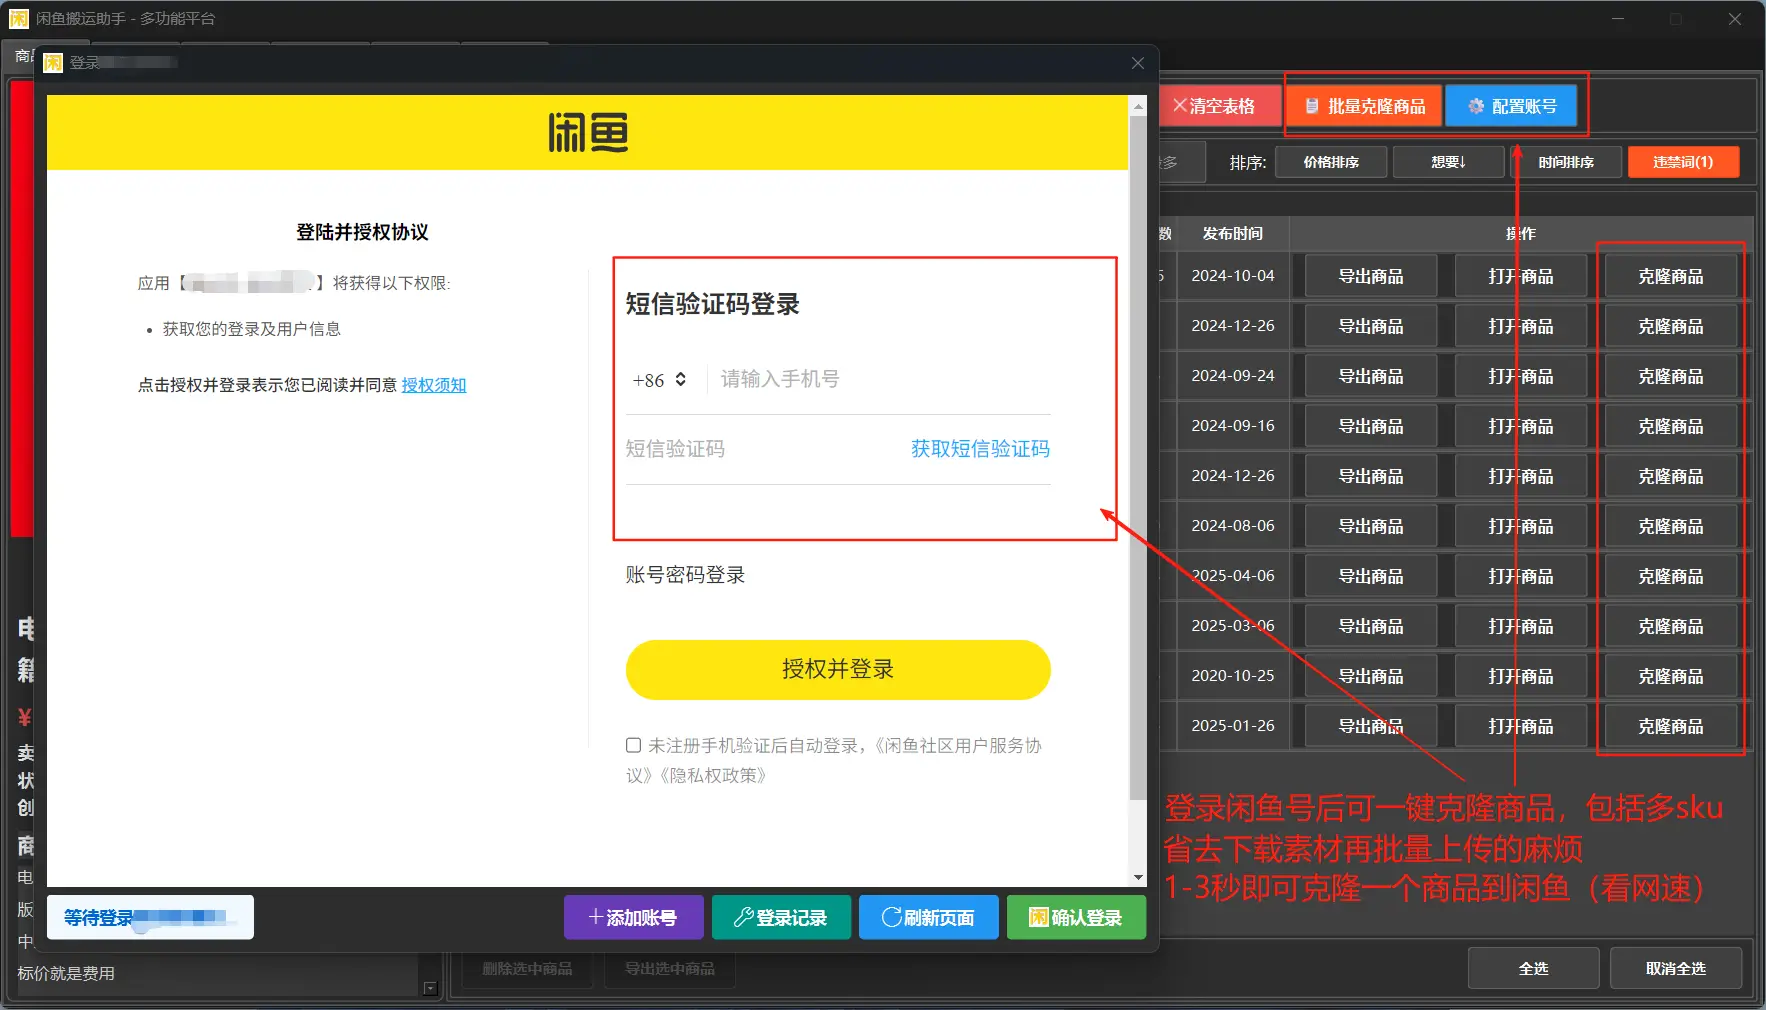Click the yellow 授权并登录 button
Viewport: 1766px width, 1010px height.
click(838, 669)
